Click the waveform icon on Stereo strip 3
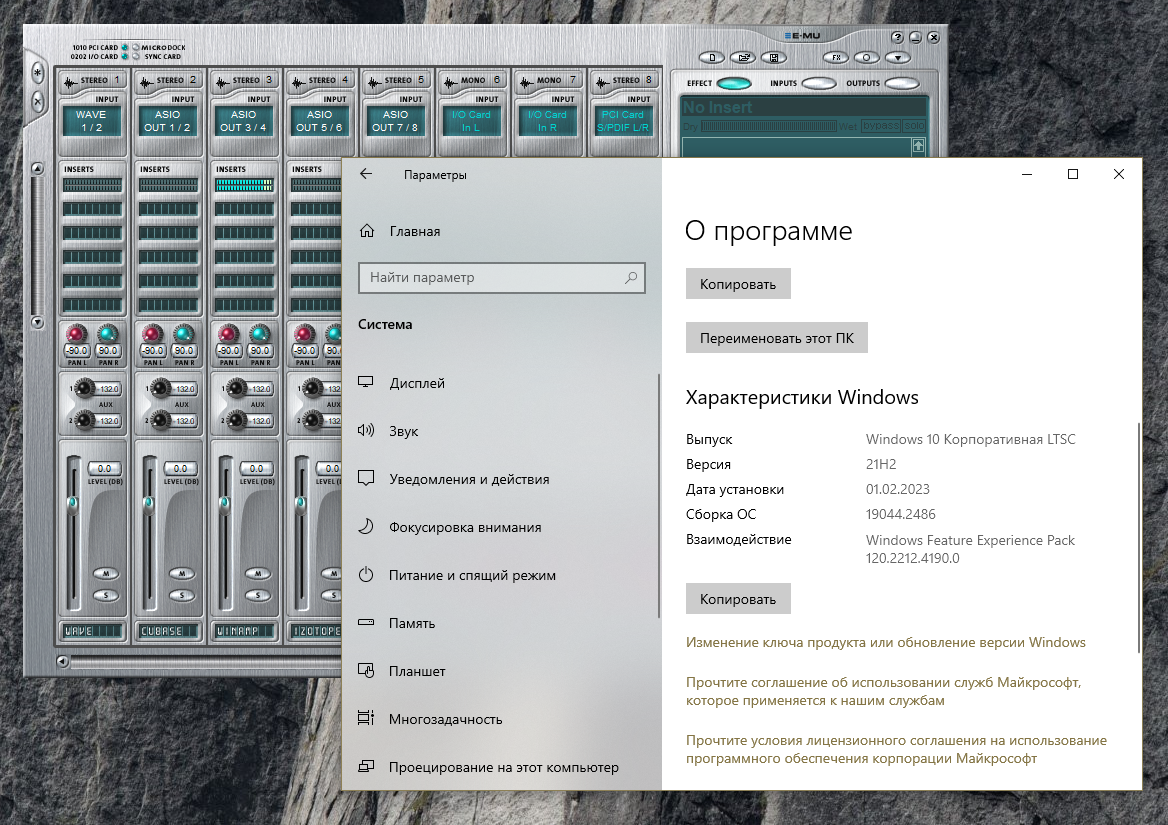This screenshot has width=1168, height=825. pos(222,81)
